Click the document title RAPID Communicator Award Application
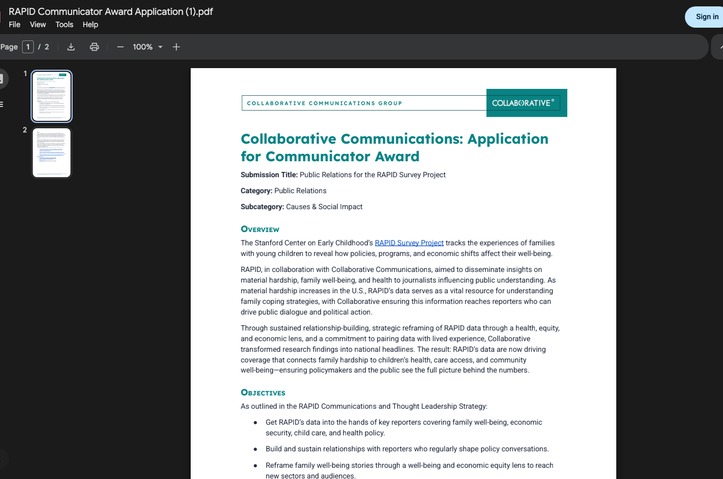The height and width of the screenshot is (479, 723). tap(111, 12)
